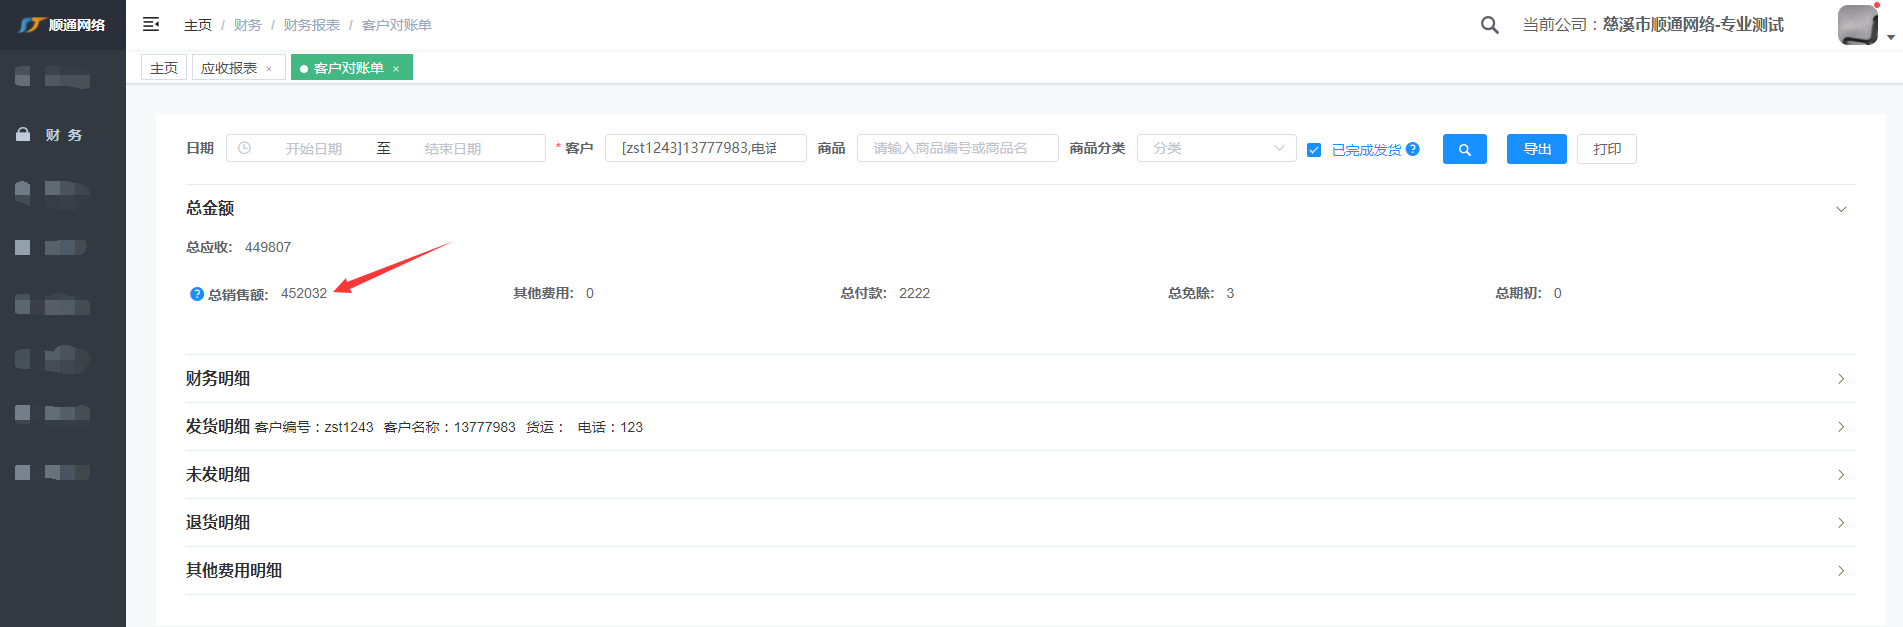Click help icon next to 总销售额

(197, 294)
